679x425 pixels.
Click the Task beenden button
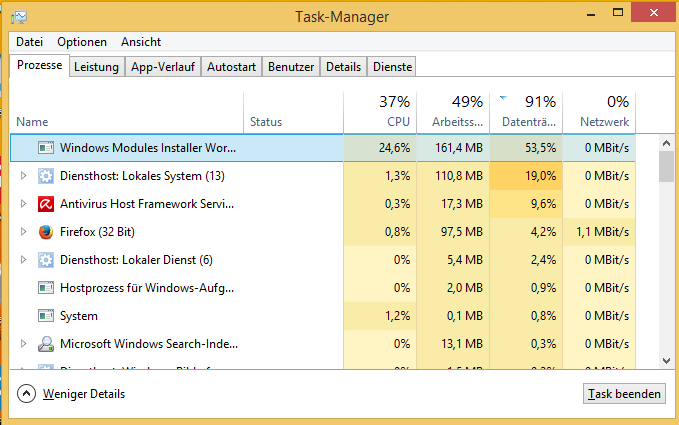623,394
